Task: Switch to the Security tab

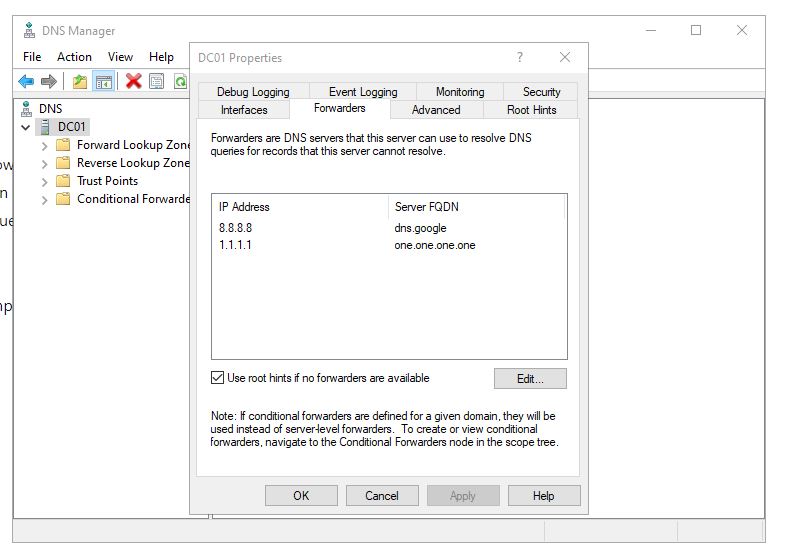Action: tap(541, 92)
